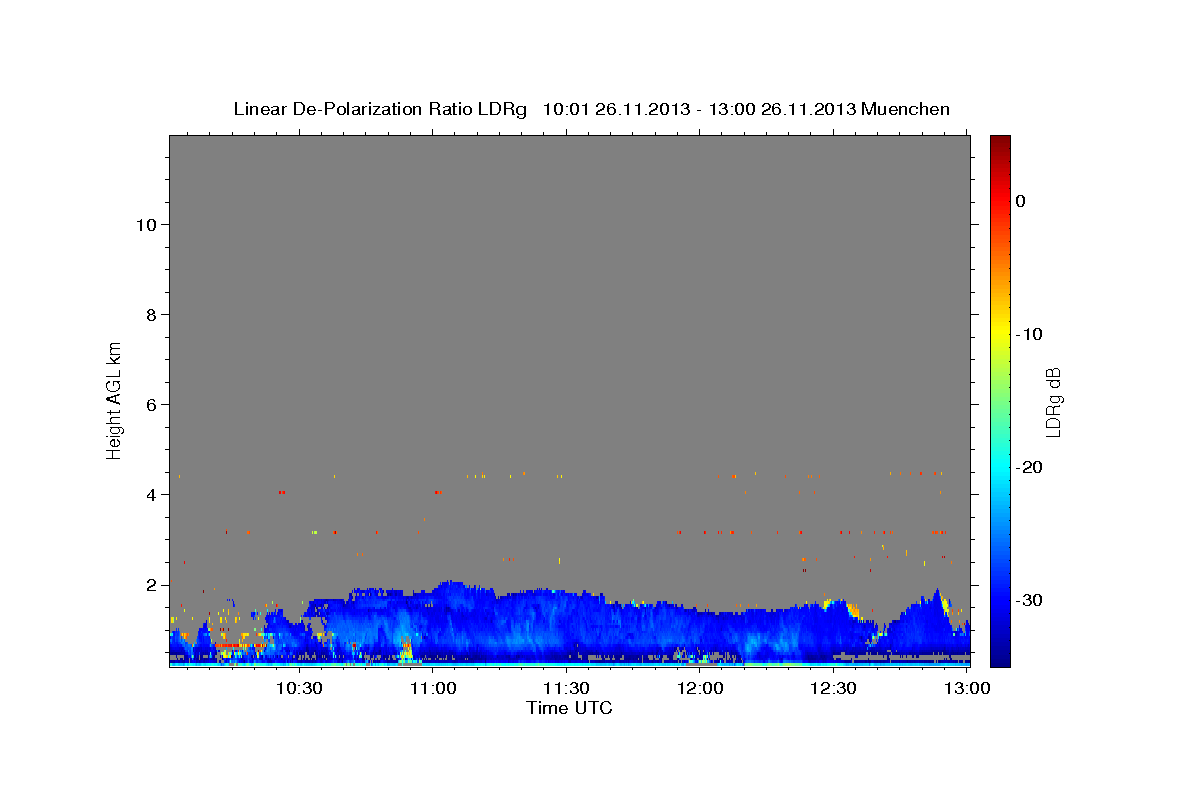Click the 'Time UTC' axis label

[569, 708]
